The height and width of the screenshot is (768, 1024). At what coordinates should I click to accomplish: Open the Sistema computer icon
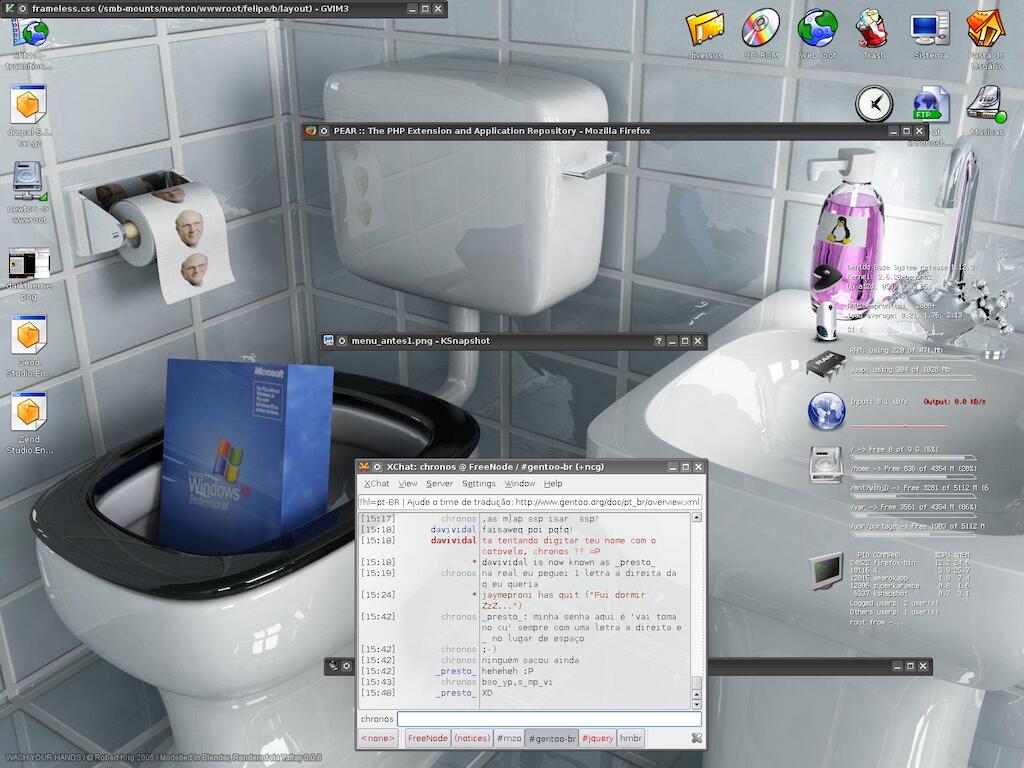929,28
